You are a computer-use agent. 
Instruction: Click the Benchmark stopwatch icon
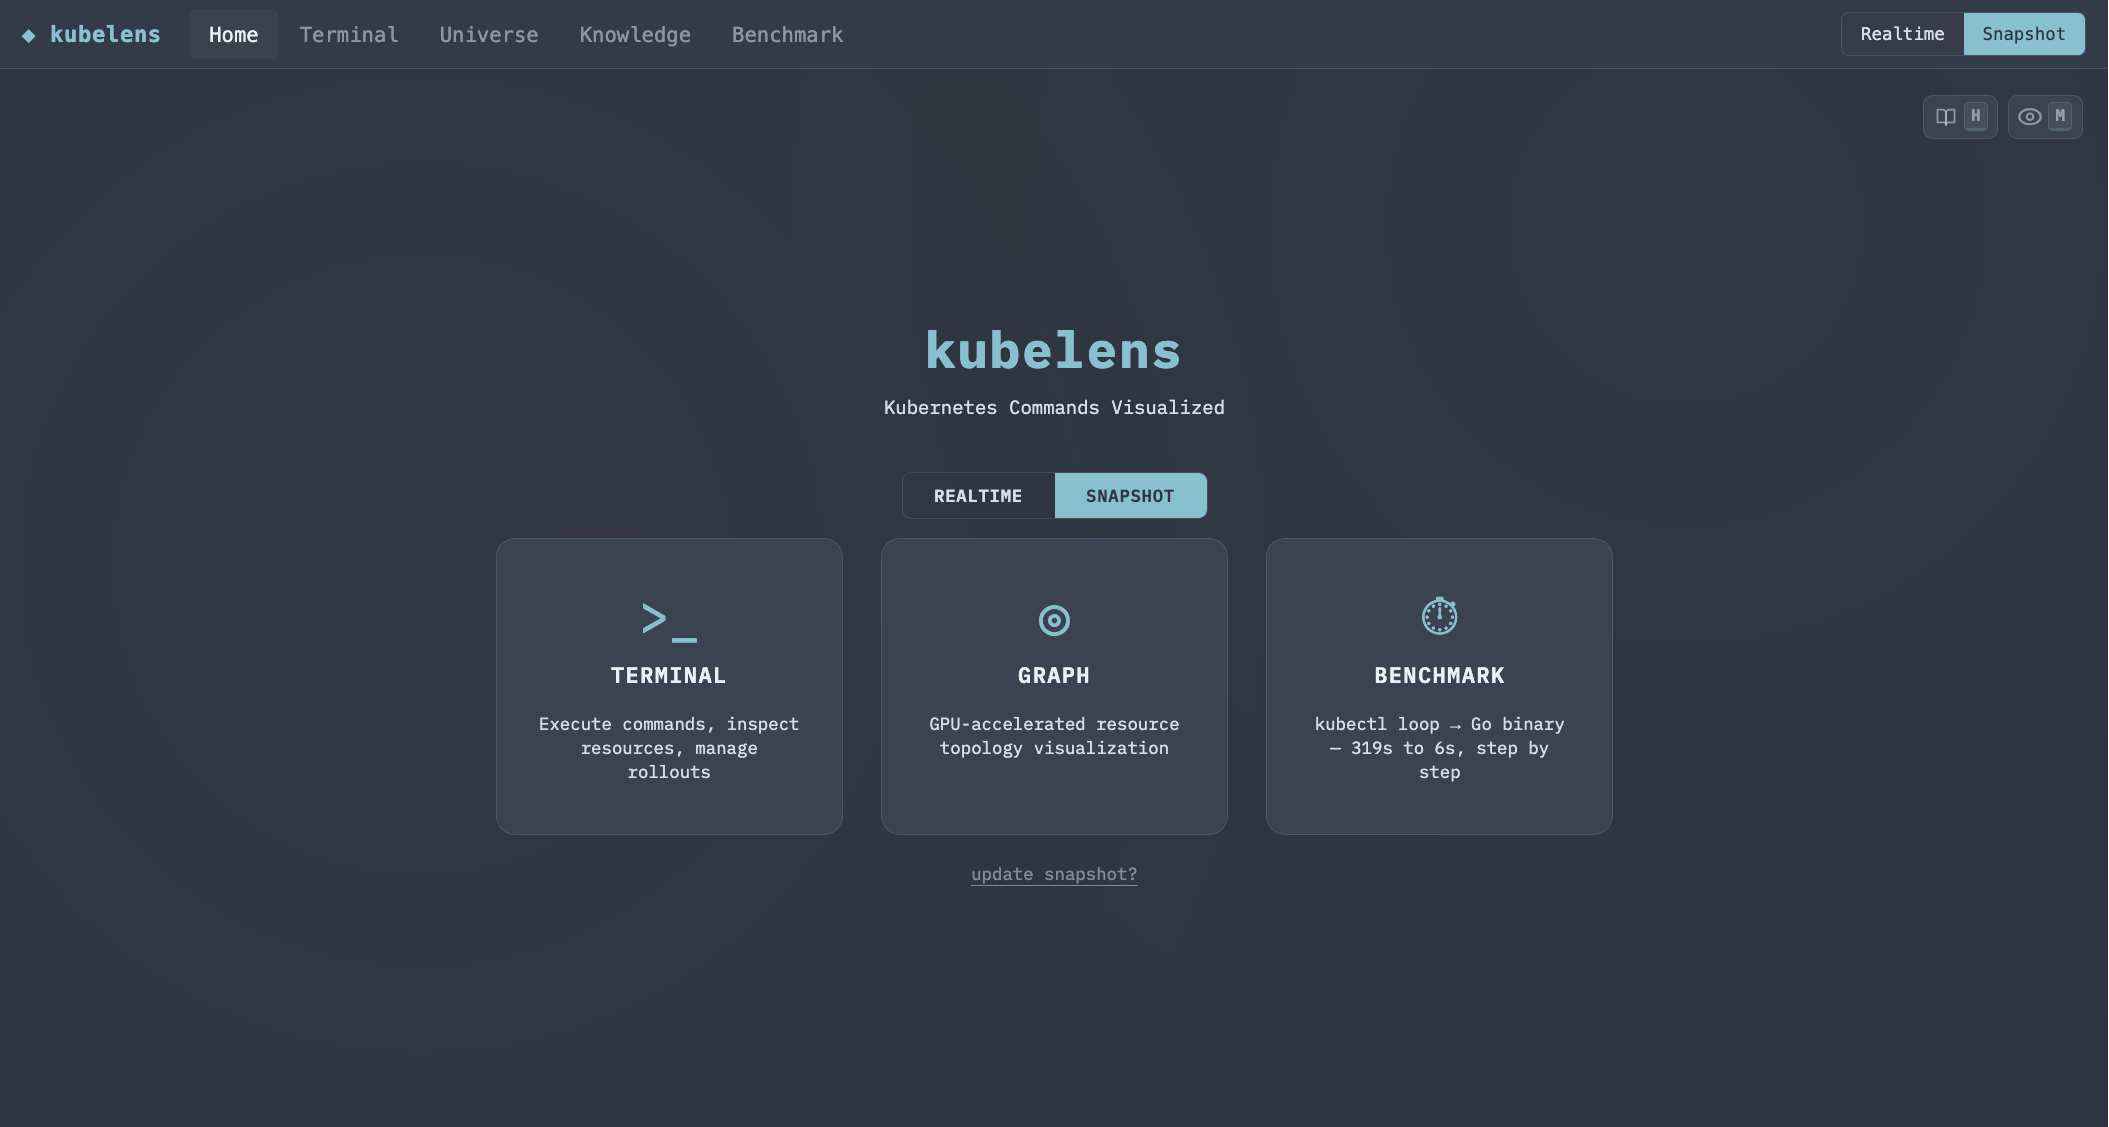(1439, 616)
